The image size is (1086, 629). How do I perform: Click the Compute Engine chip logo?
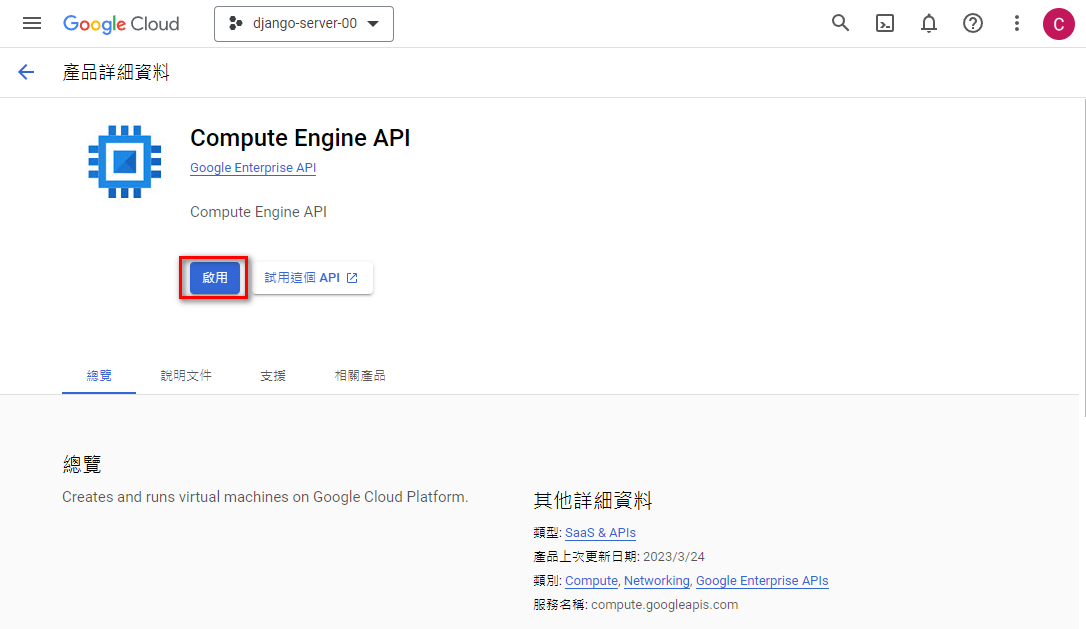pos(125,161)
